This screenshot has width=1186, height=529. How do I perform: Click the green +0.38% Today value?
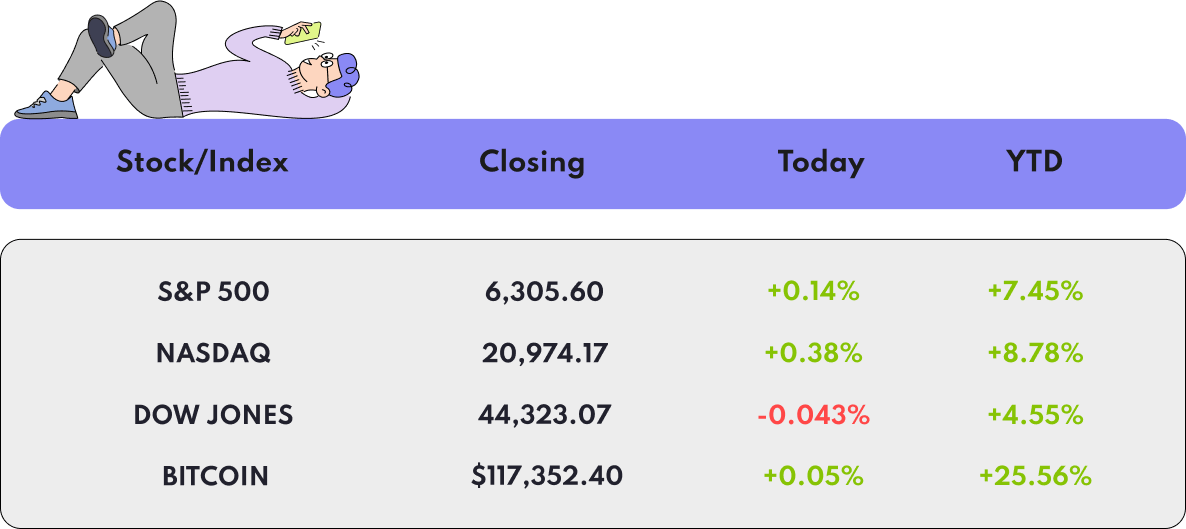(813, 353)
